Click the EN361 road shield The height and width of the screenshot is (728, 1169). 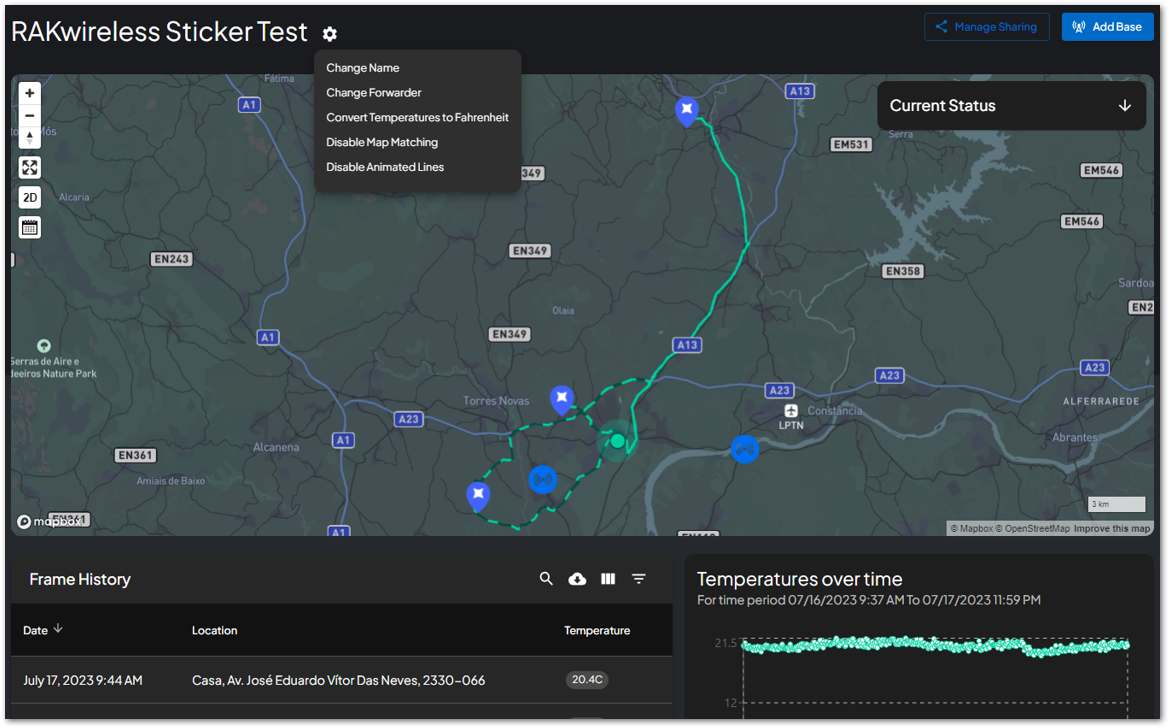point(135,455)
